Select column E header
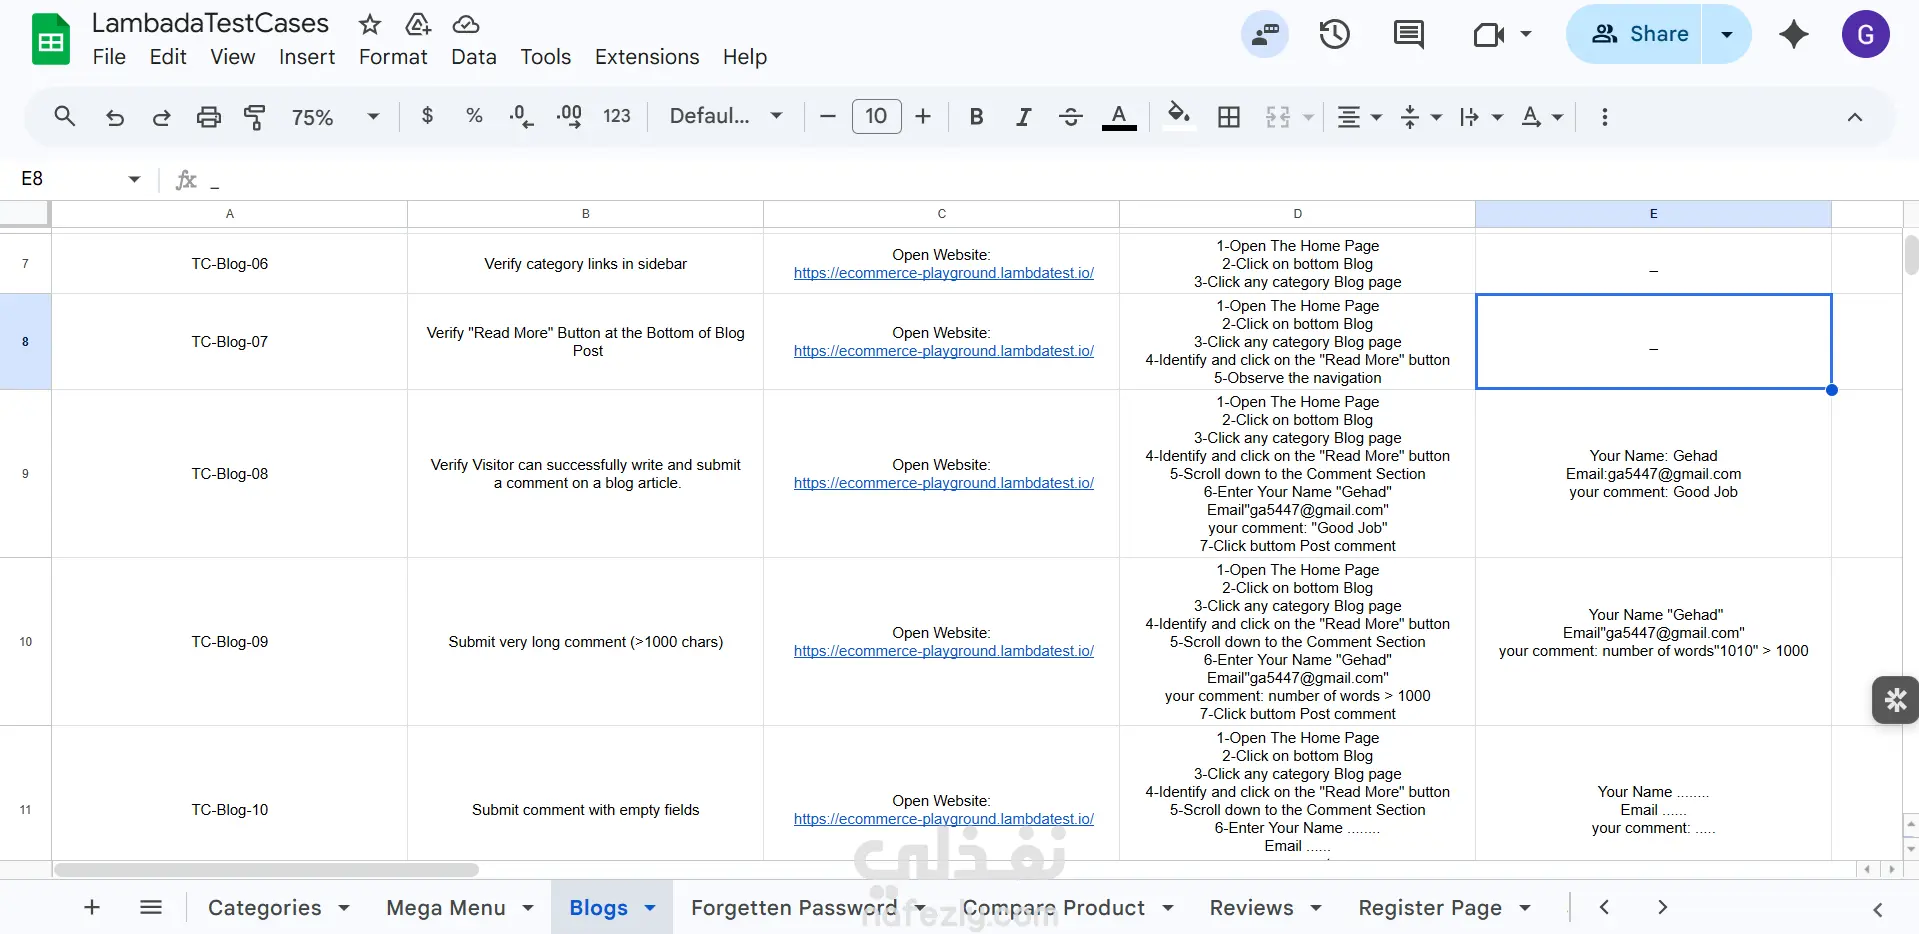 (x=1653, y=214)
